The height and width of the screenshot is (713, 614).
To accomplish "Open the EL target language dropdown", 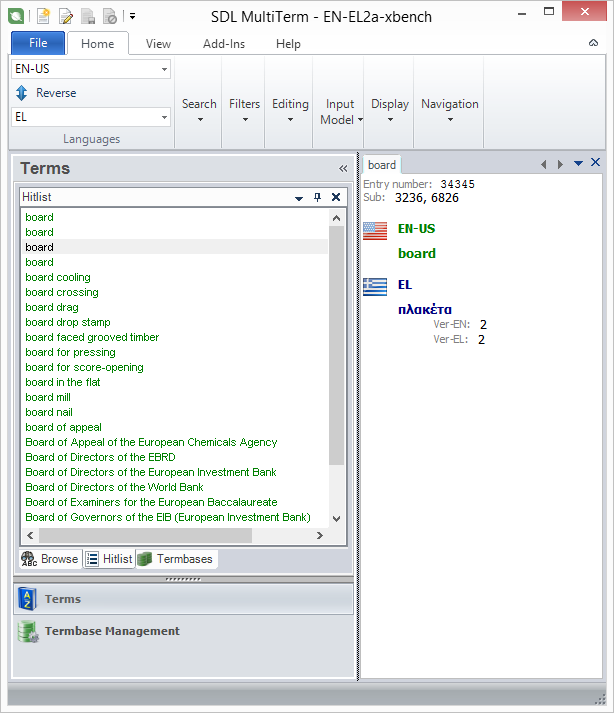I will coord(164,117).
